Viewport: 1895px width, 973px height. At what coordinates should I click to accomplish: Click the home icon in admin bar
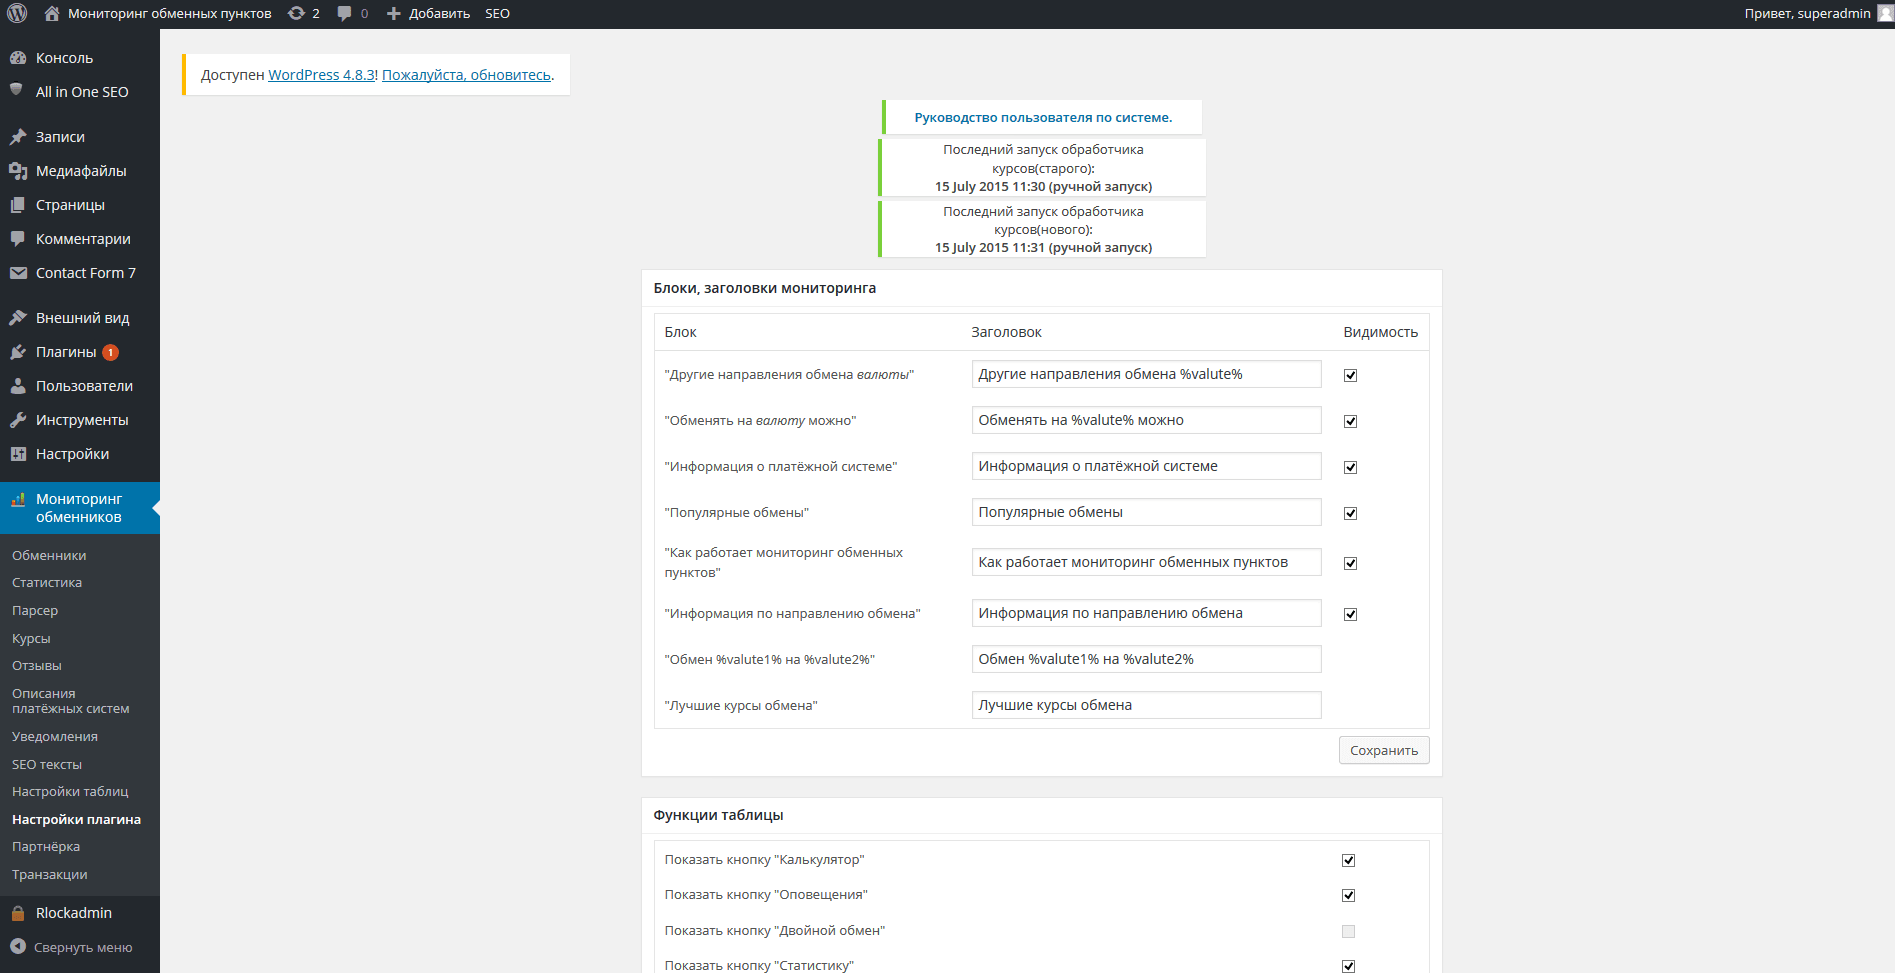52,13
